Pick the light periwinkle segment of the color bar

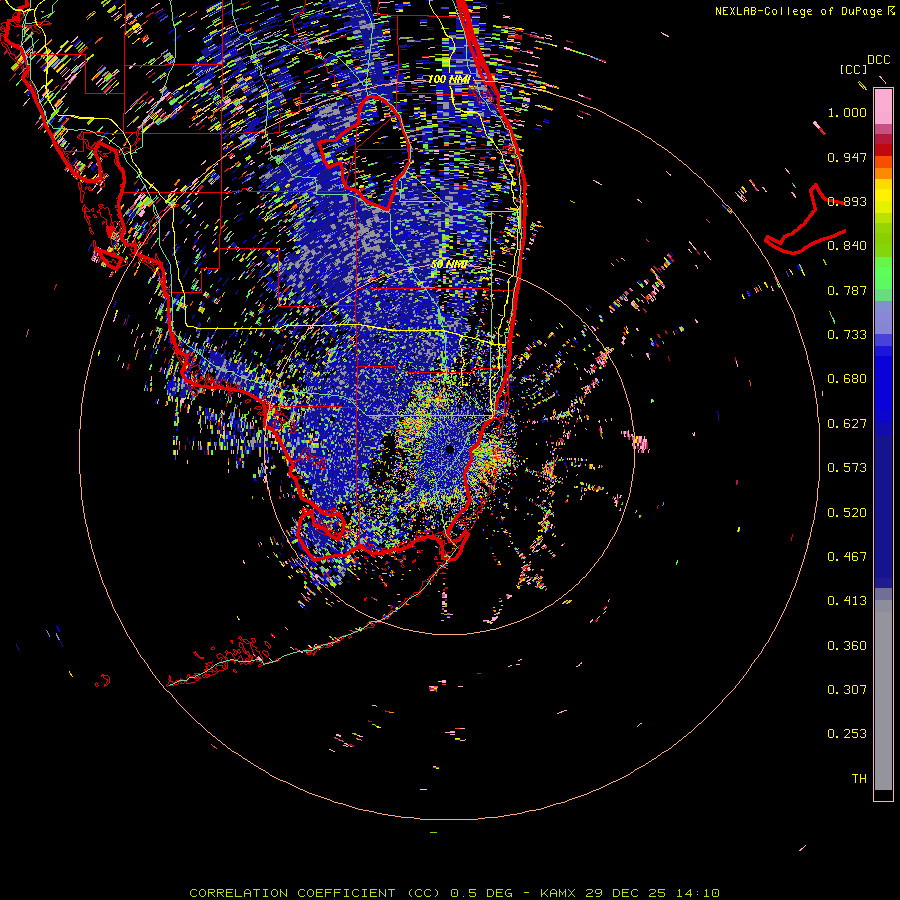pos(883,319)
